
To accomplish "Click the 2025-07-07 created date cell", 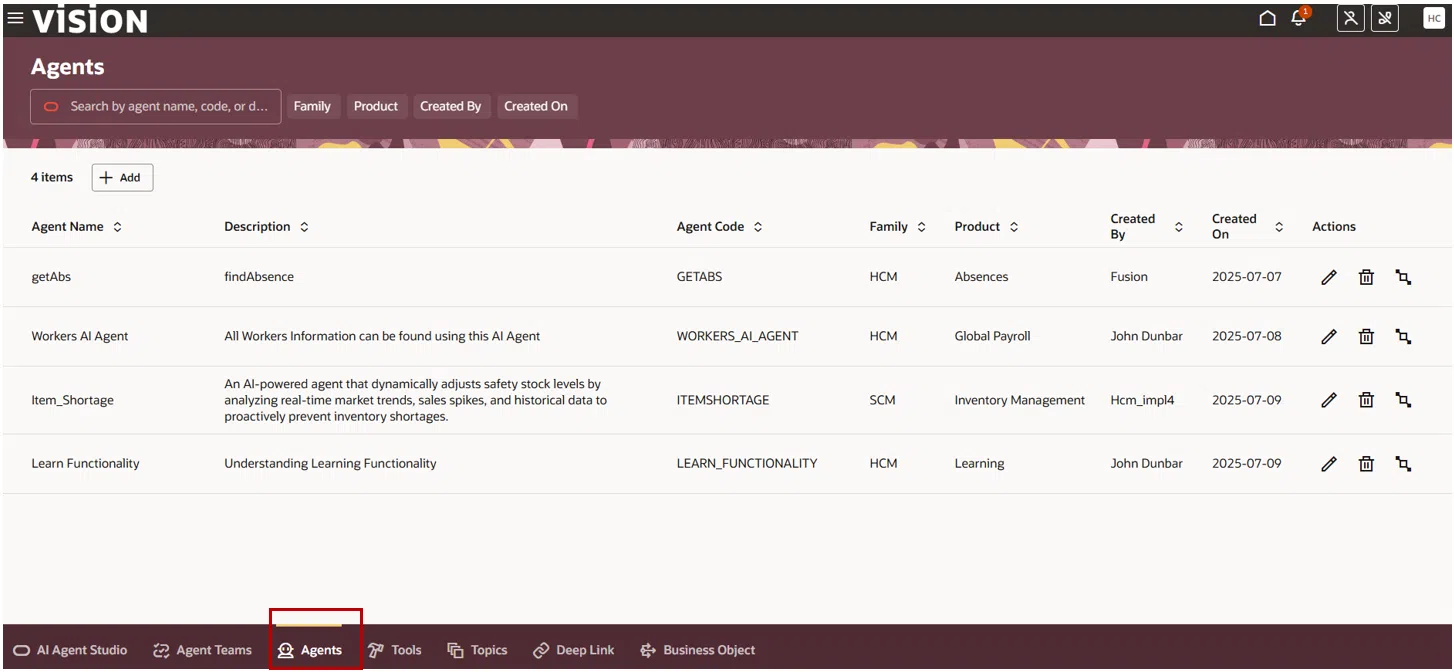I will coord(1246,277).
